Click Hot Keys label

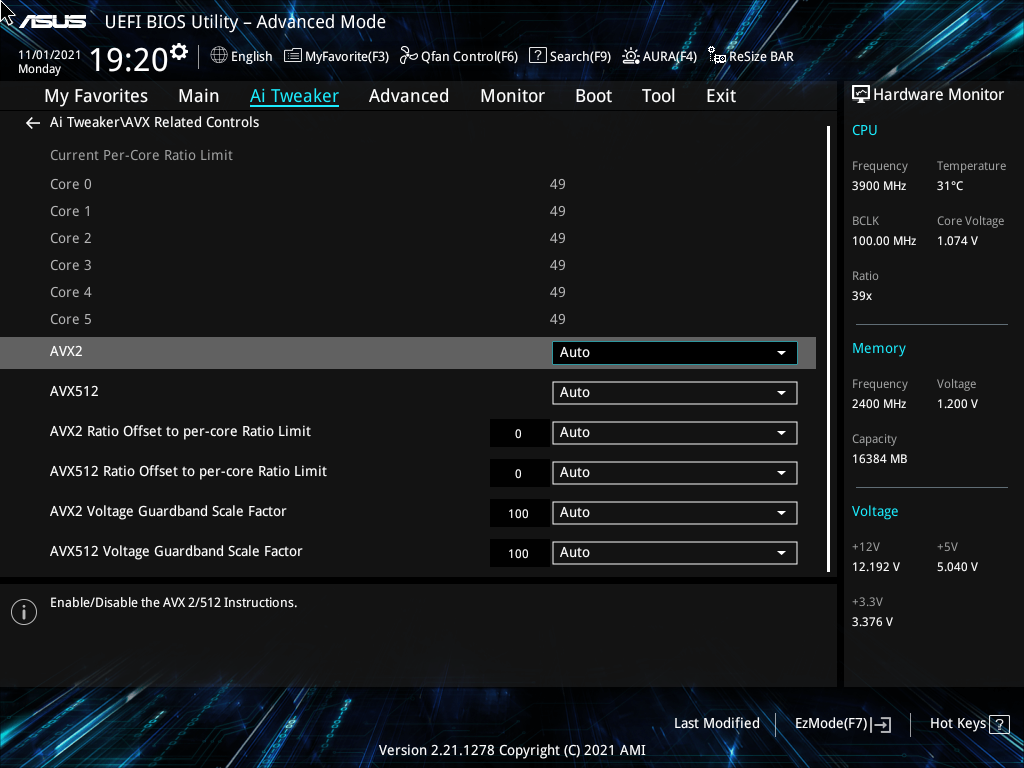coord(957,724)
